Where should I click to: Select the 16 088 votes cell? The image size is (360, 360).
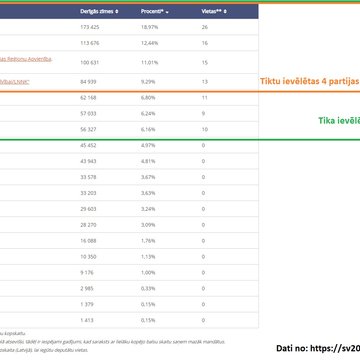[x=88, y=241]
